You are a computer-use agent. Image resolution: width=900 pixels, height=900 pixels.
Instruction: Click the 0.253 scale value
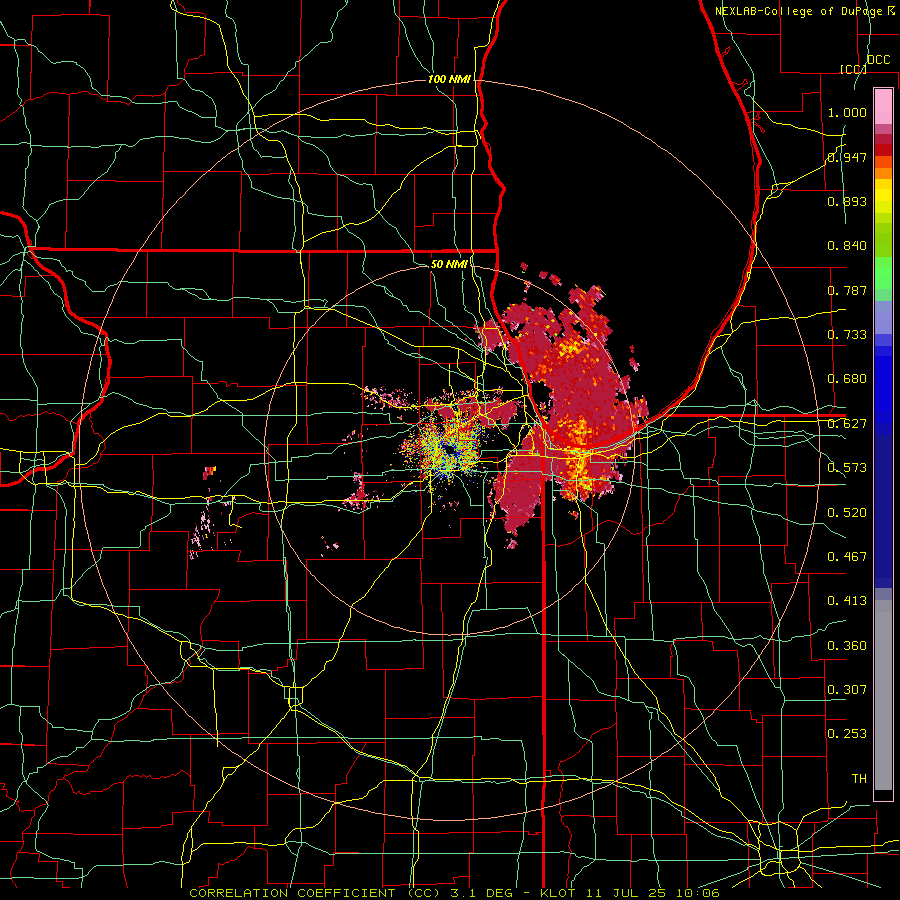[847, 734]
